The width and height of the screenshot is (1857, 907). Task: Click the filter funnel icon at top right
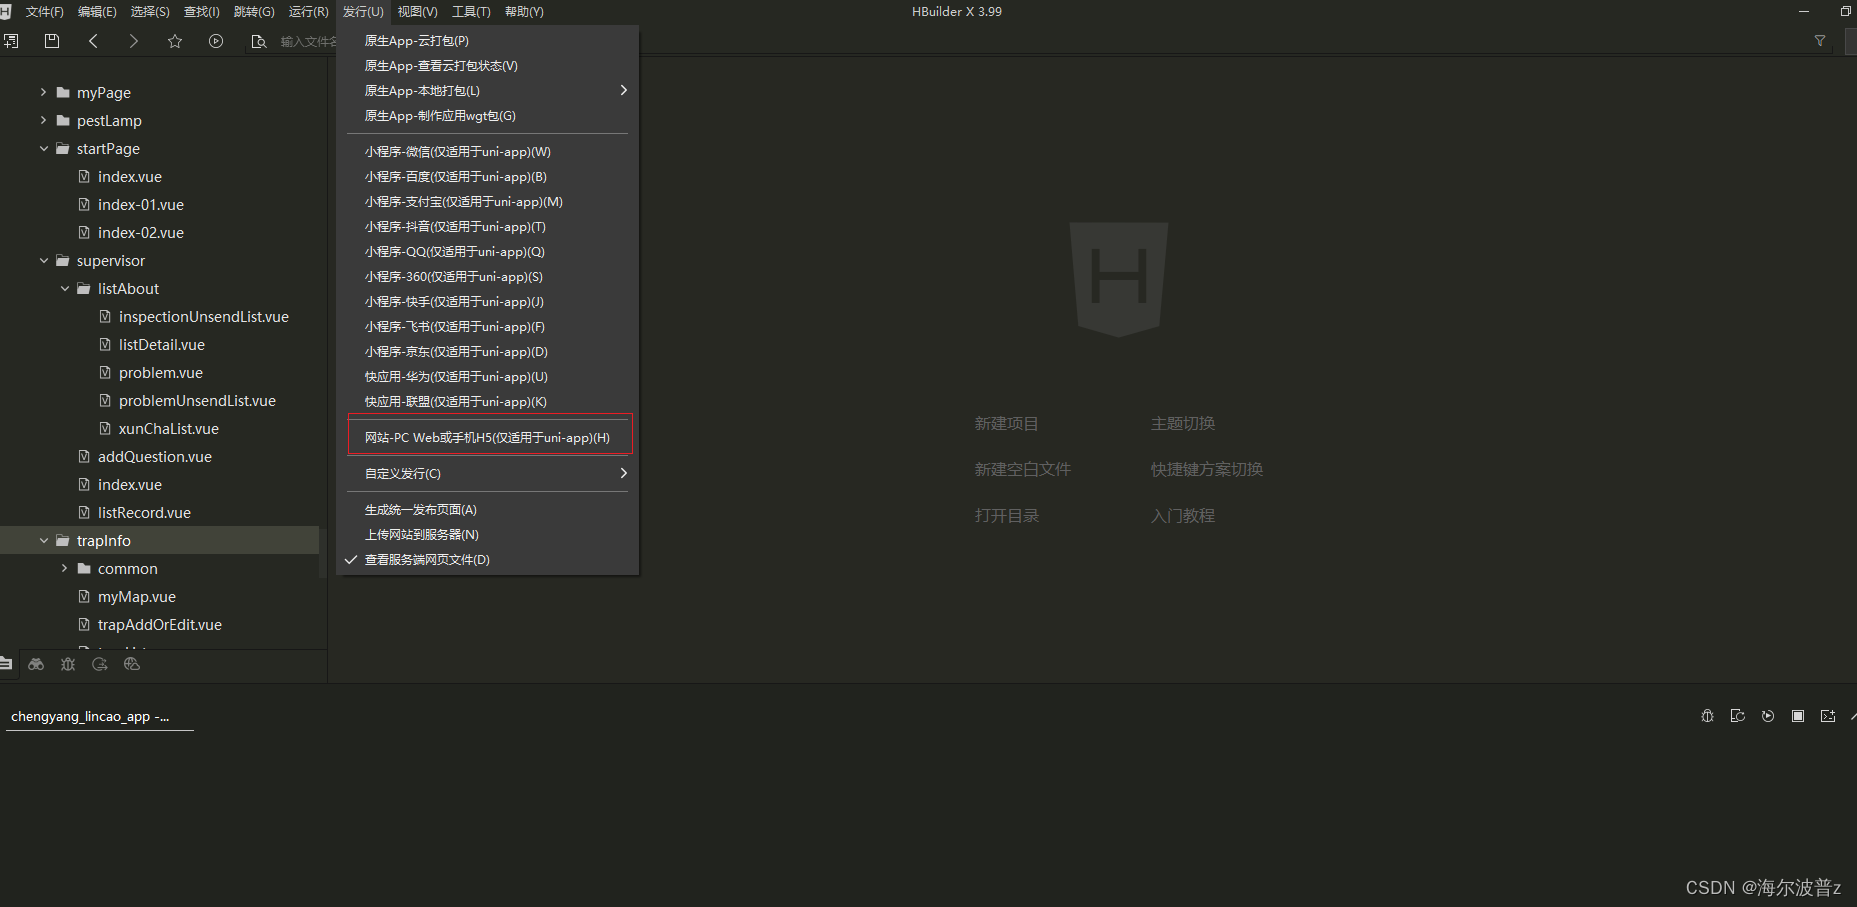coord(1819,41)
